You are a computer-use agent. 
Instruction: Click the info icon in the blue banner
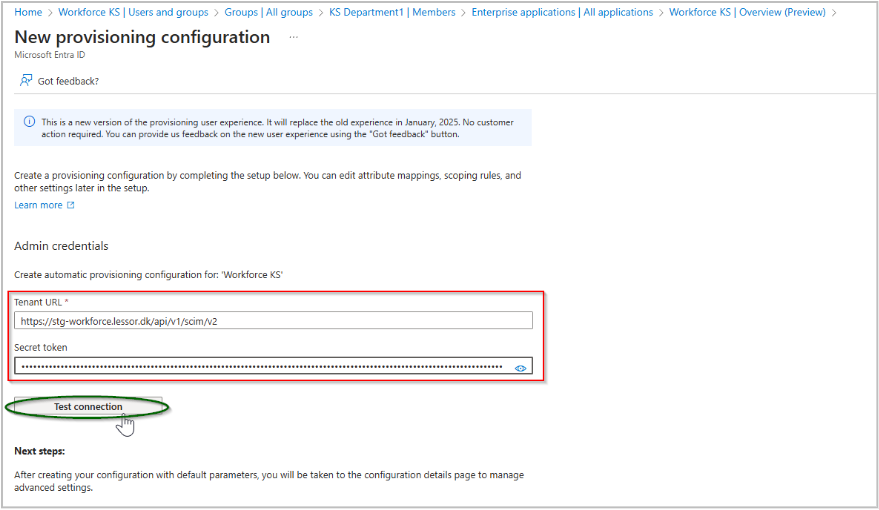pos(28,122)
